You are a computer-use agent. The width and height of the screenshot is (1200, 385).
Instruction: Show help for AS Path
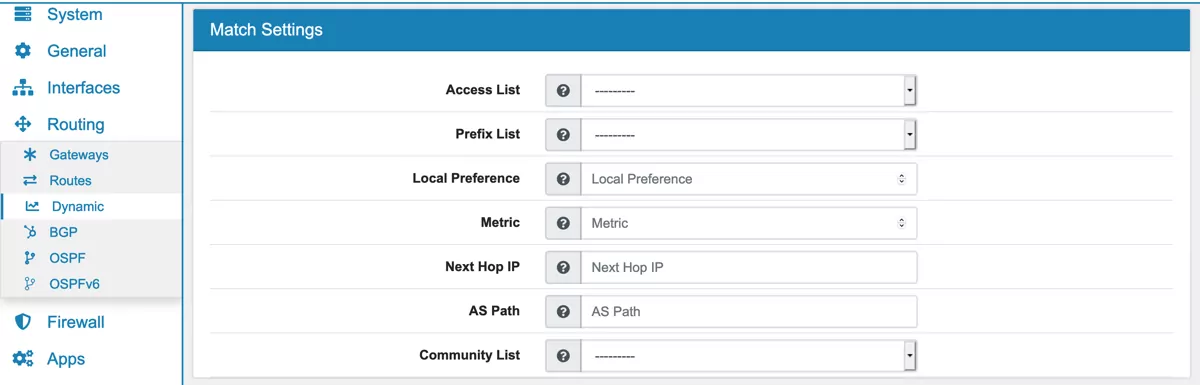coord(563,311)
